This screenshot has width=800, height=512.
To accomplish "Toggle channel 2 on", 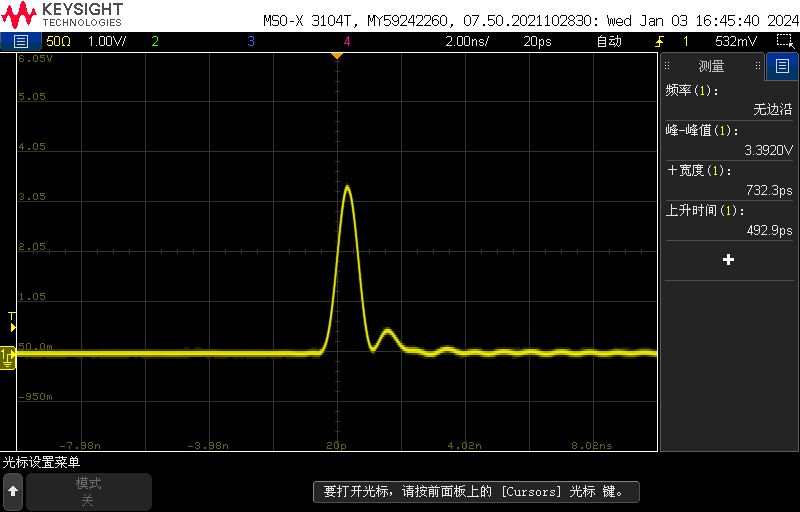I will (x=154, y=41).
